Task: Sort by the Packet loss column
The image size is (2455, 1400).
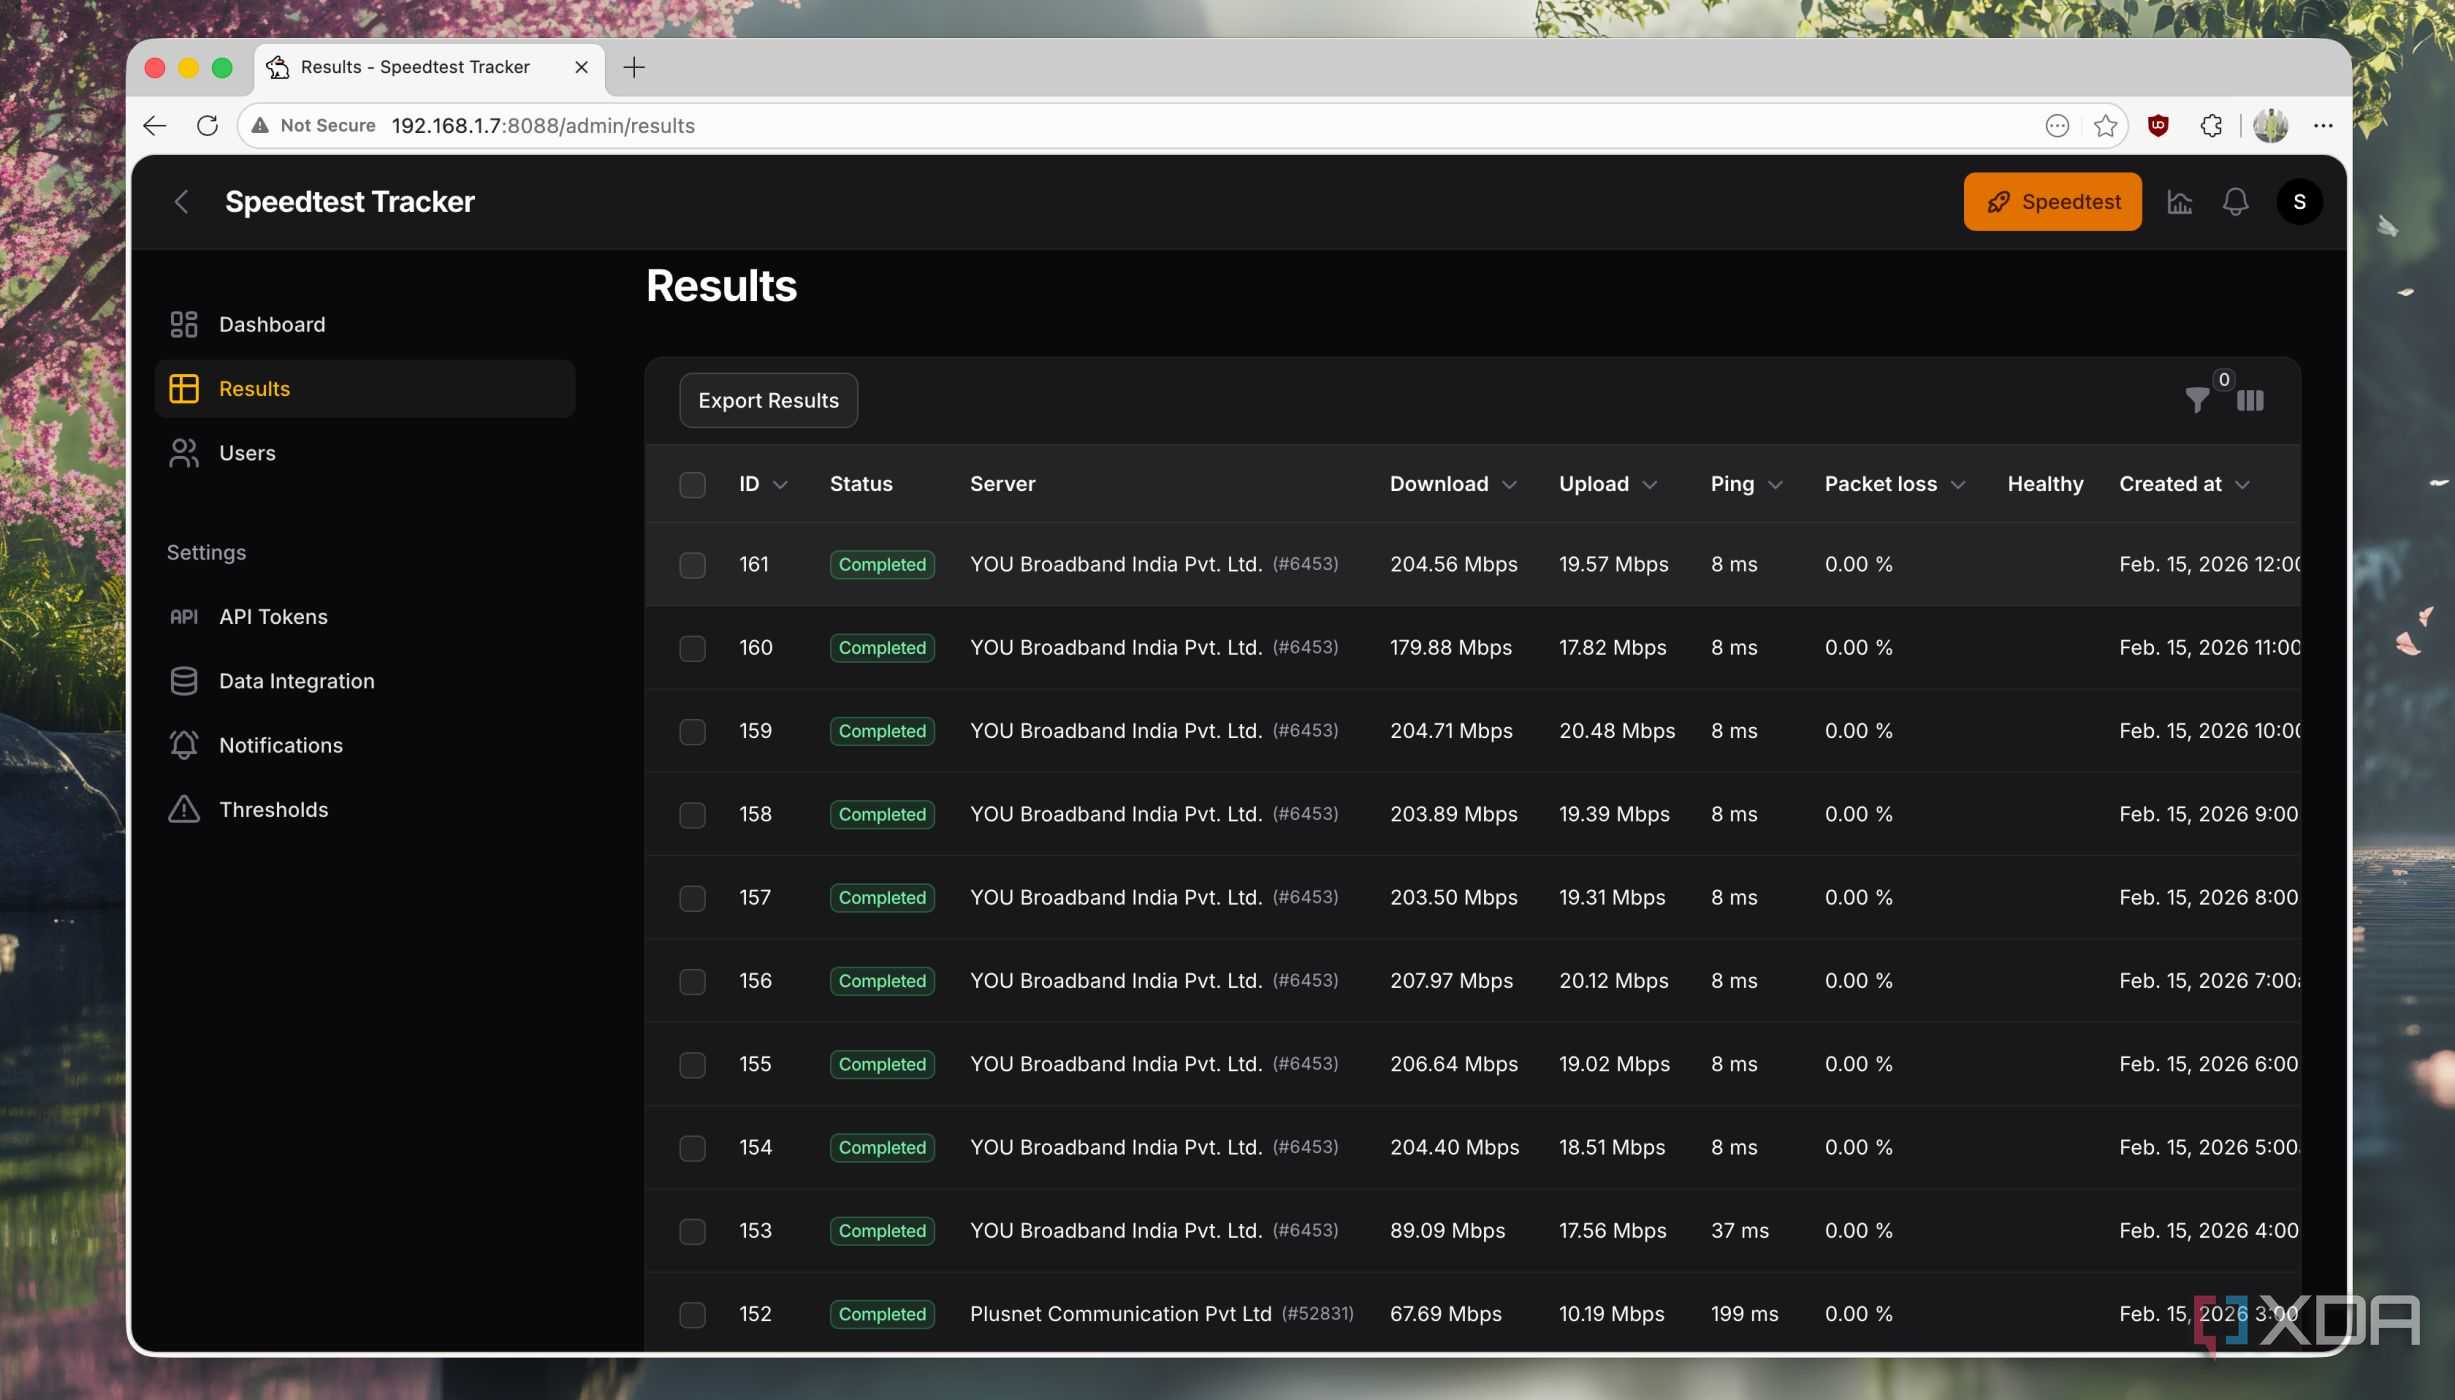Action: 1895,484
